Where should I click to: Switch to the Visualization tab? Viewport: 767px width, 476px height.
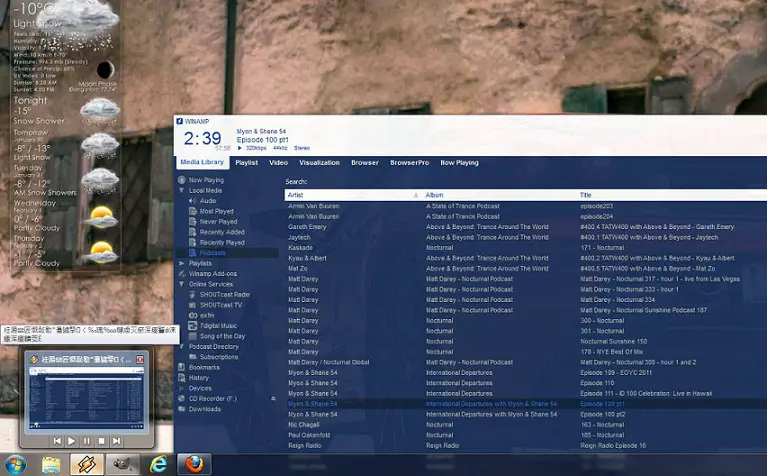pyautogui.click(x=319, y=162)
